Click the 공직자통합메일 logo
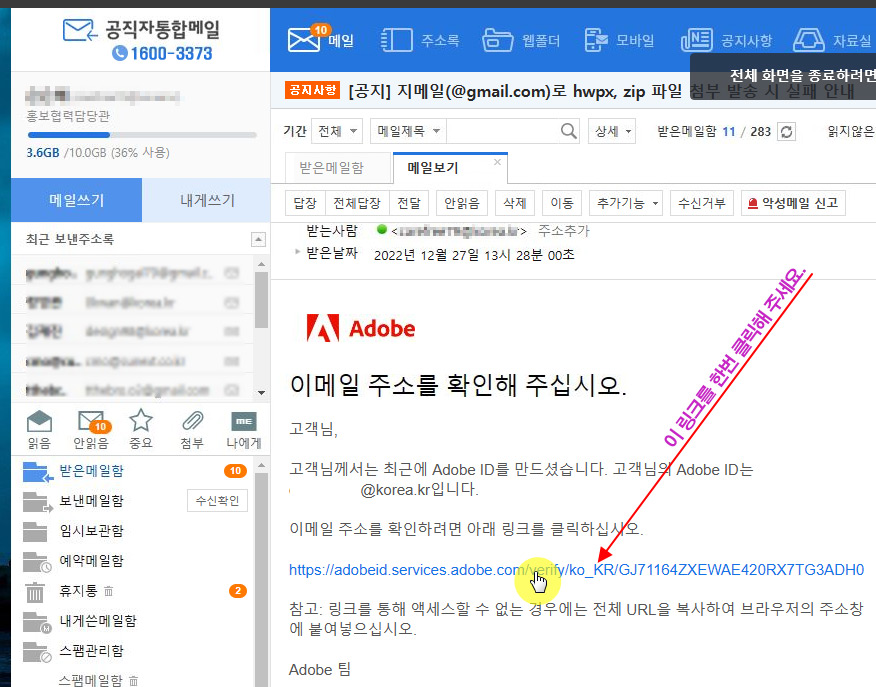The width and height of the screenshot is (876, 687). pyautogui.click(x=141, y=30)
